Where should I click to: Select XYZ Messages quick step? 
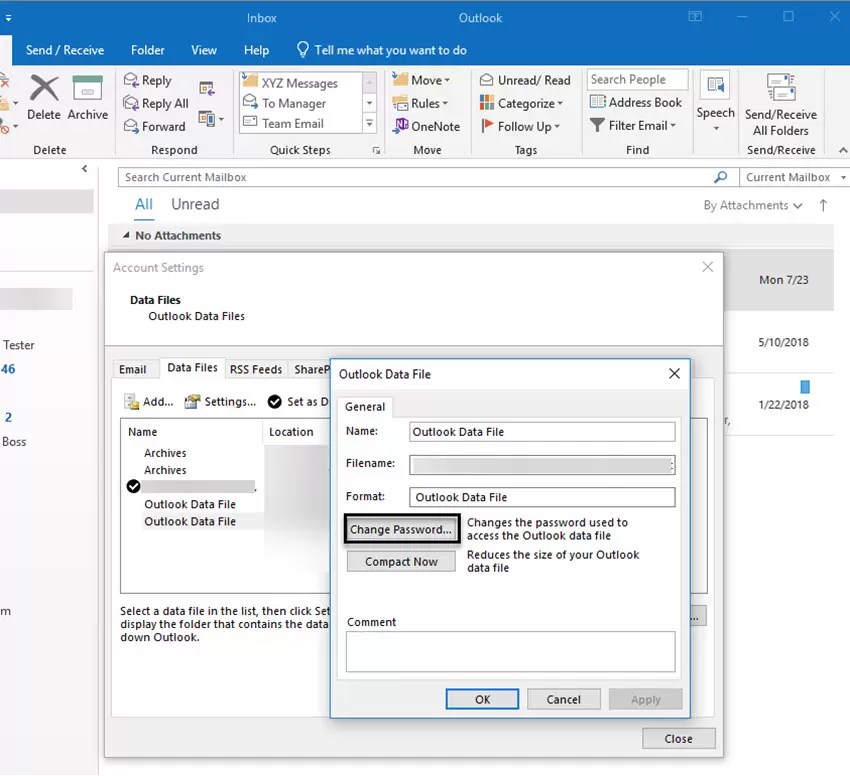coord(299,83)
